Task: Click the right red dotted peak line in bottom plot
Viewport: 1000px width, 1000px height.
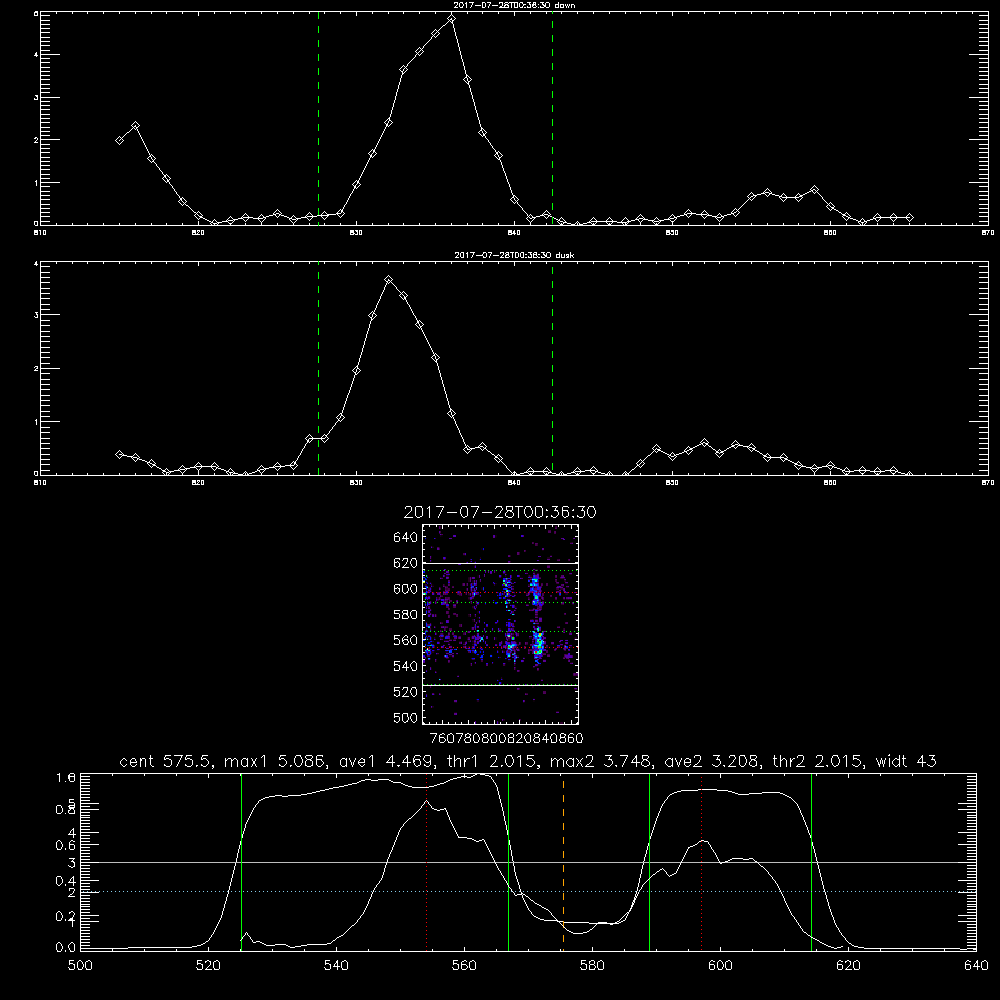Action: pyautogui.click(x=702, y=861)
